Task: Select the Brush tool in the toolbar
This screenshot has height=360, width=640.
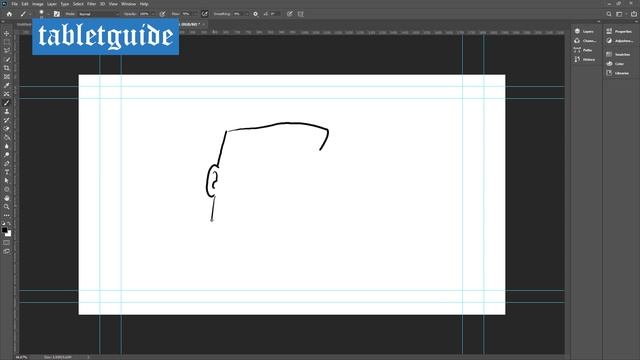Action: [x=7, y=102]
